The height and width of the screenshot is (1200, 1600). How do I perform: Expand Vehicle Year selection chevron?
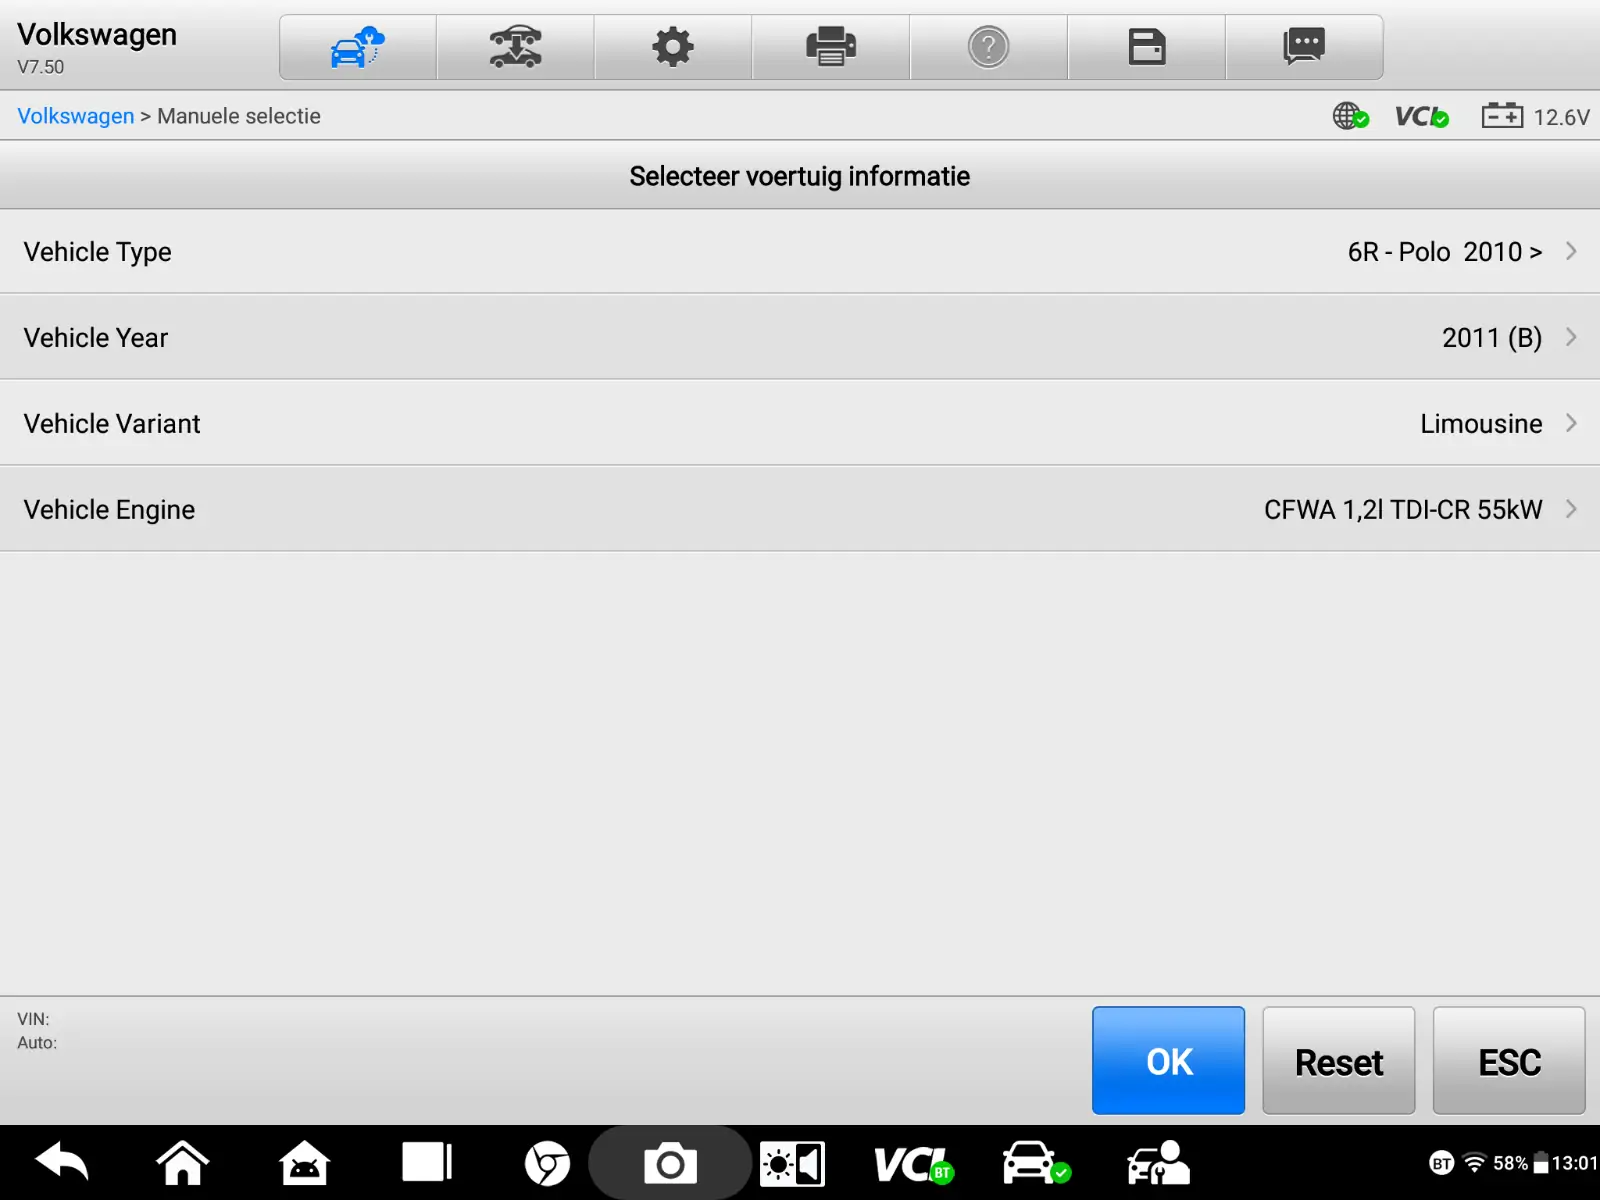pos(1571,337)
